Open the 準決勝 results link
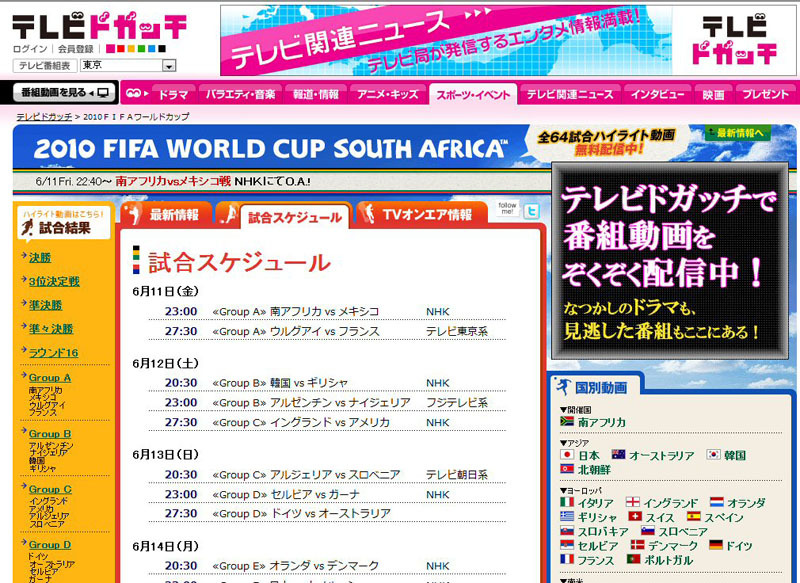 pyautogui.click(x=45, y=305)
